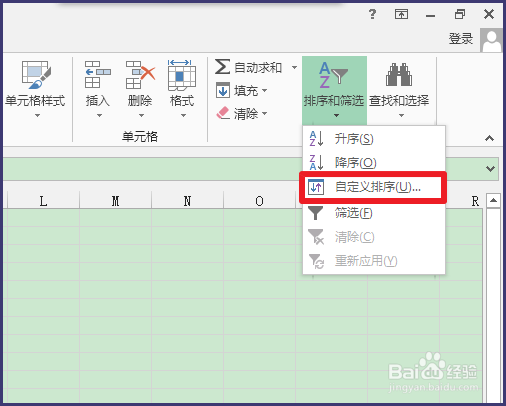Expand the Clear (清除) dropdown arrow

pyautogui.click(x=264, y=114)
